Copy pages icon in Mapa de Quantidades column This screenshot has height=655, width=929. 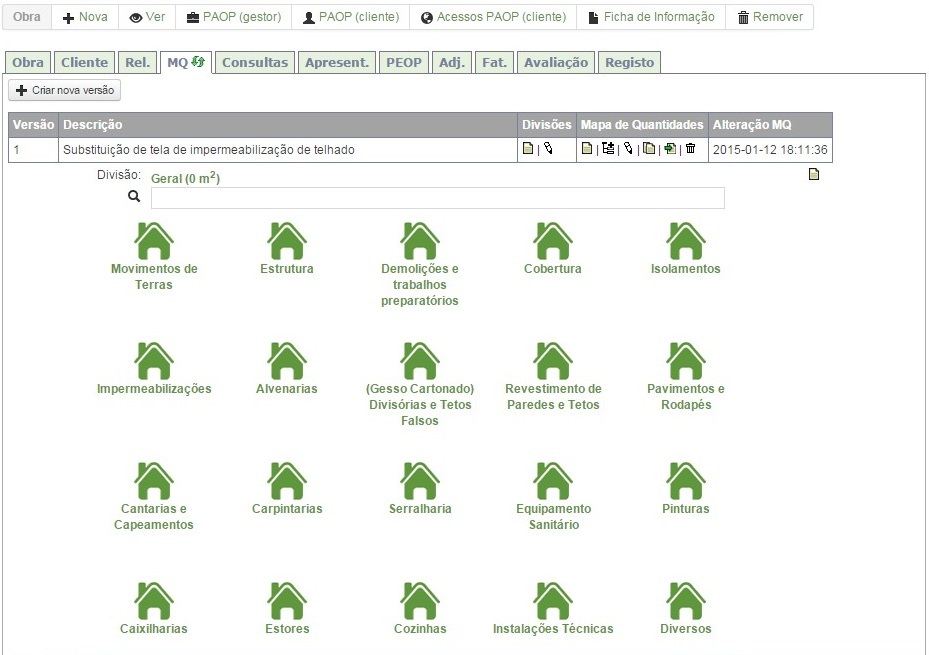point(649,149)
